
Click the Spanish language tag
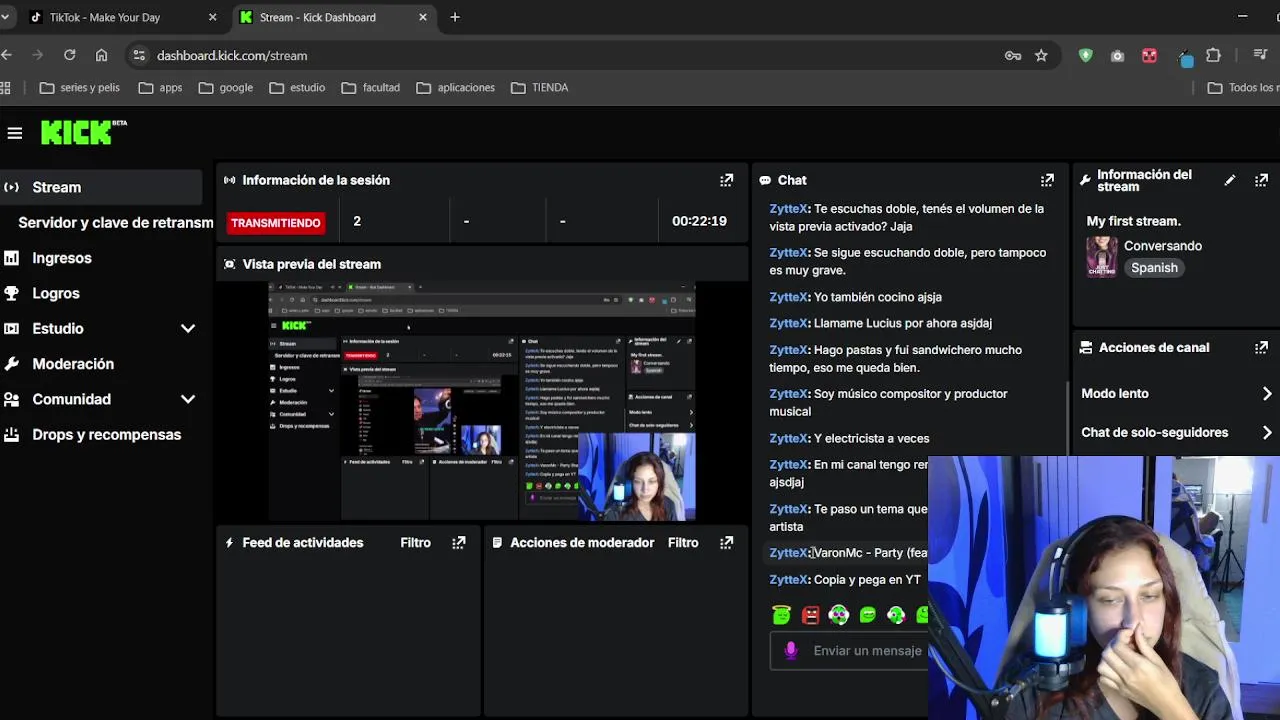1154,268
